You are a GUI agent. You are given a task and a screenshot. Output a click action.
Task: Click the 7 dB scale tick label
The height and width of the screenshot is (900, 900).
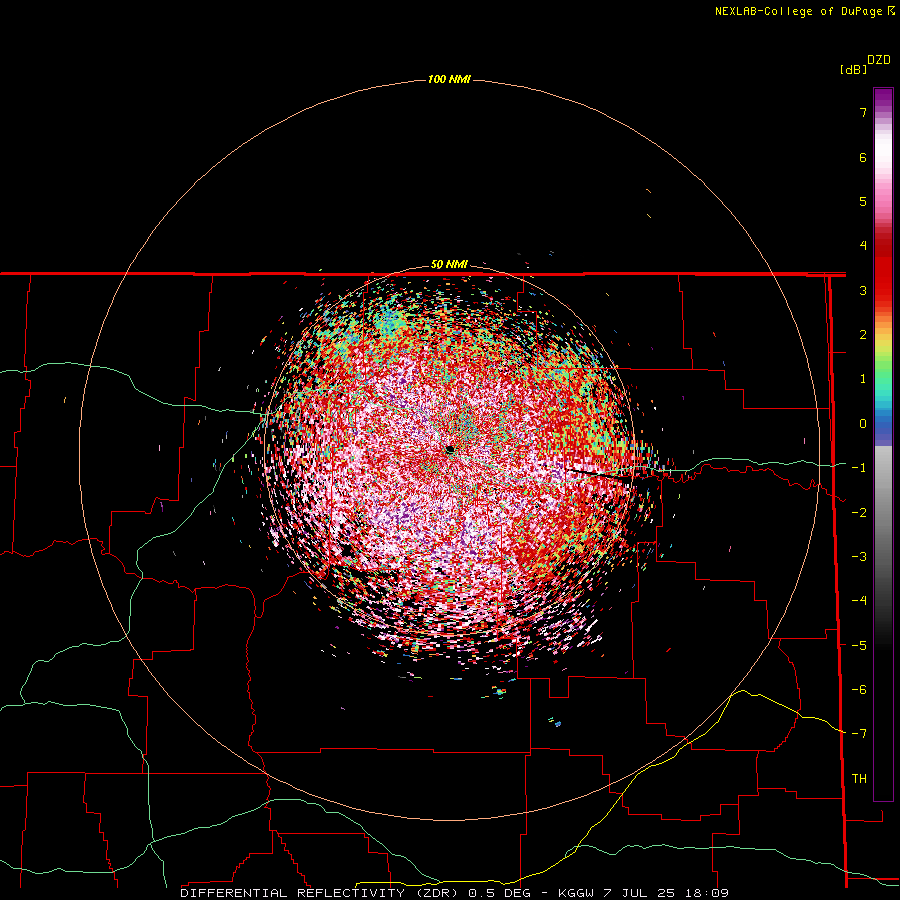[863, 112]
